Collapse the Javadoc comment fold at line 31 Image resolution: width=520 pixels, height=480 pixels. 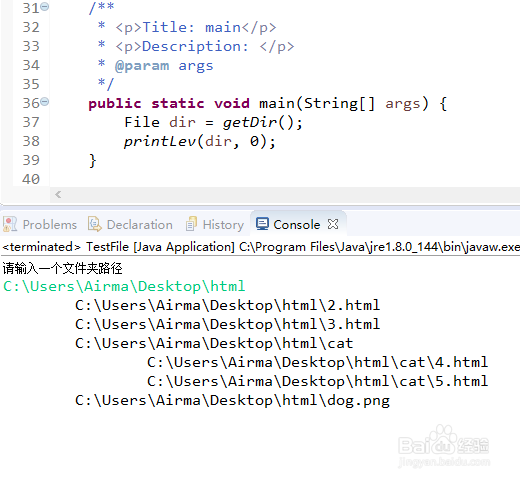[45, 6]
